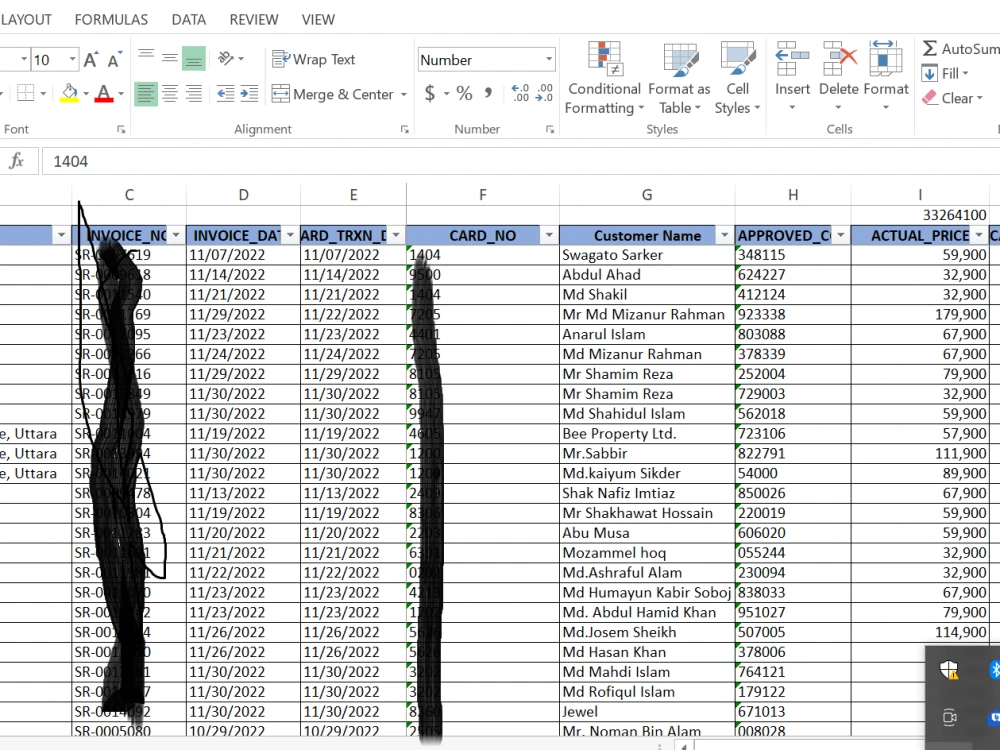Open Number dialog launcher

coord(550,129)
